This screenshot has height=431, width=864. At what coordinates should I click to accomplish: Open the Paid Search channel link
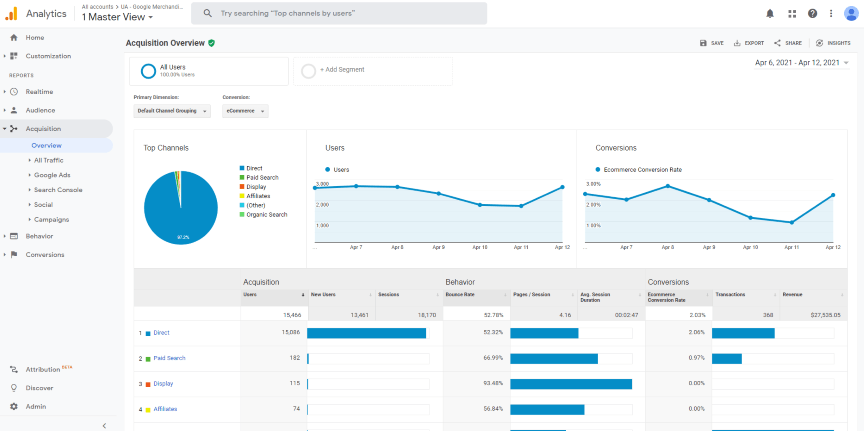click(x=169, y=358)
